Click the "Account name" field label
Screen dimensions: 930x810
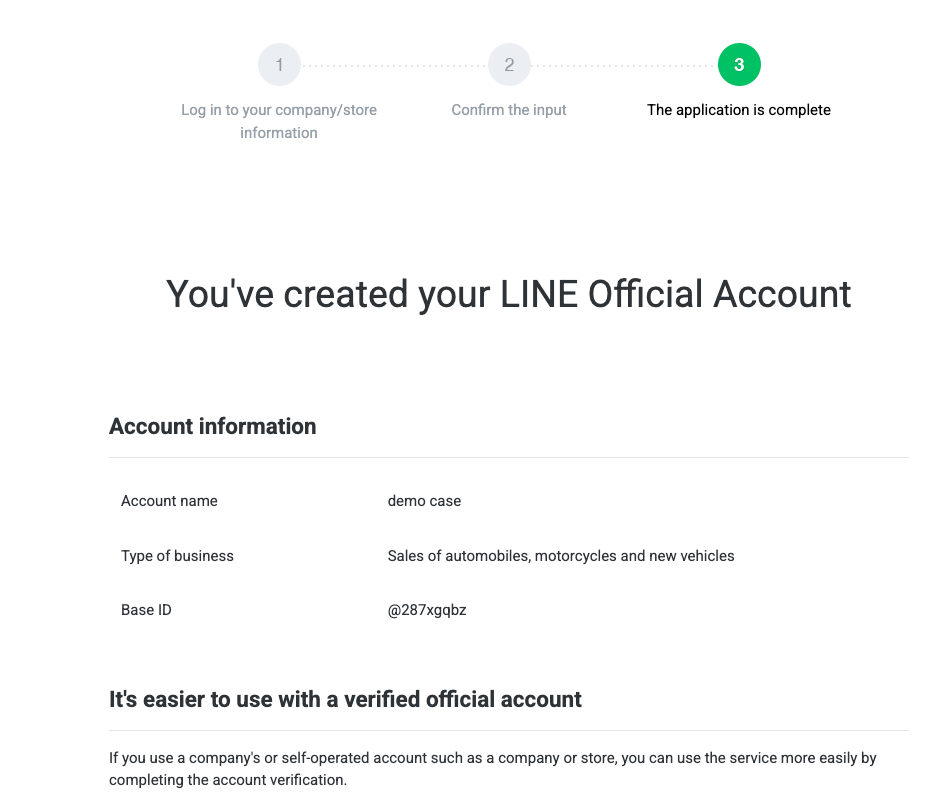click(x=169, y=501)
